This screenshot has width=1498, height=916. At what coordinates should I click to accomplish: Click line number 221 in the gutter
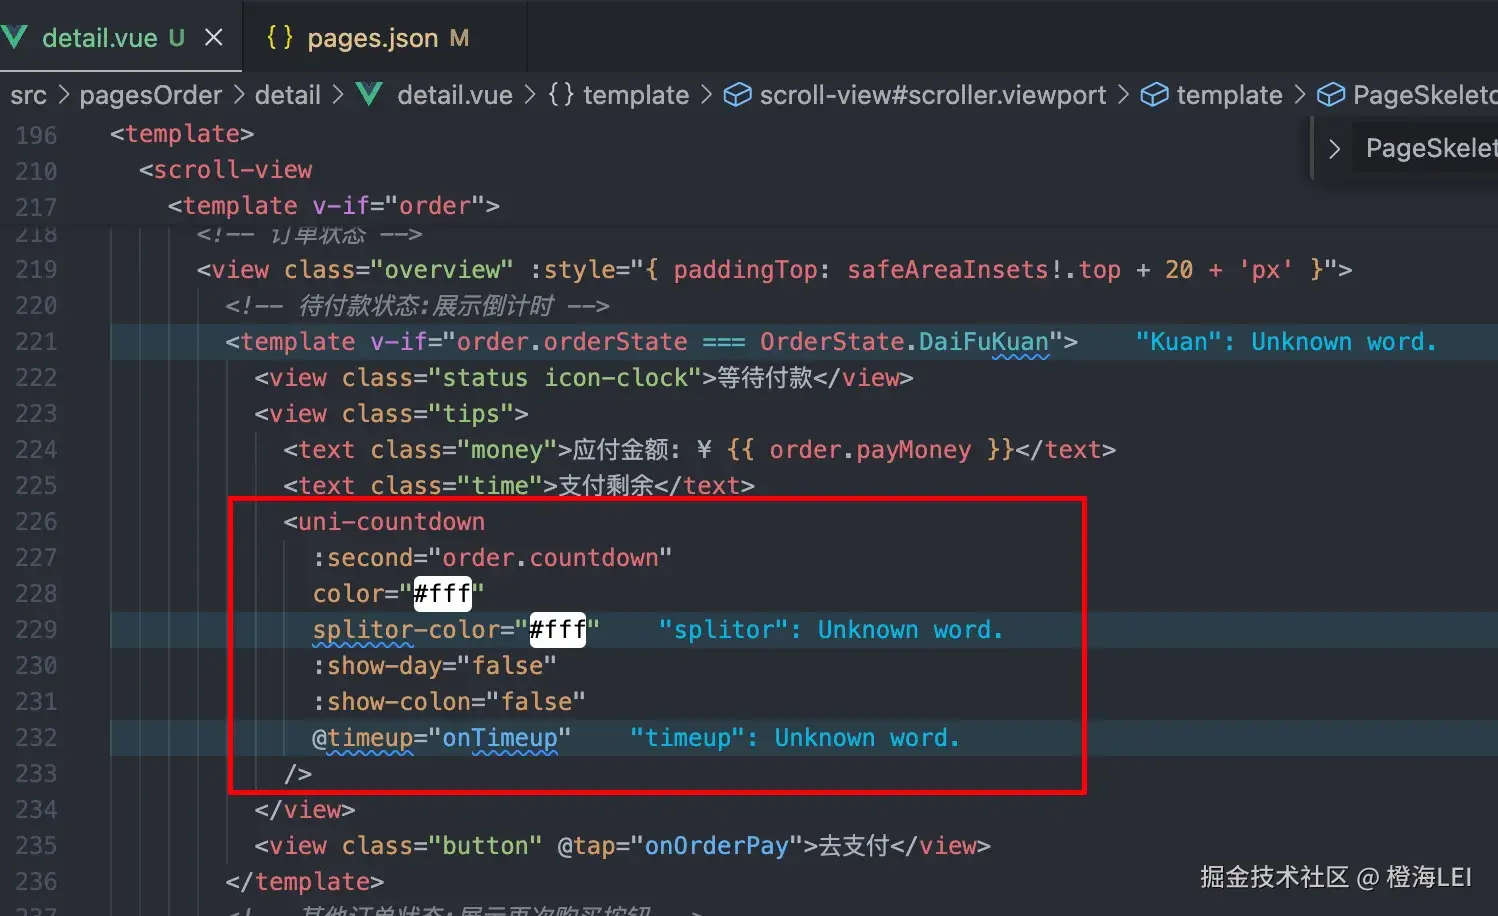pos(36,342)
